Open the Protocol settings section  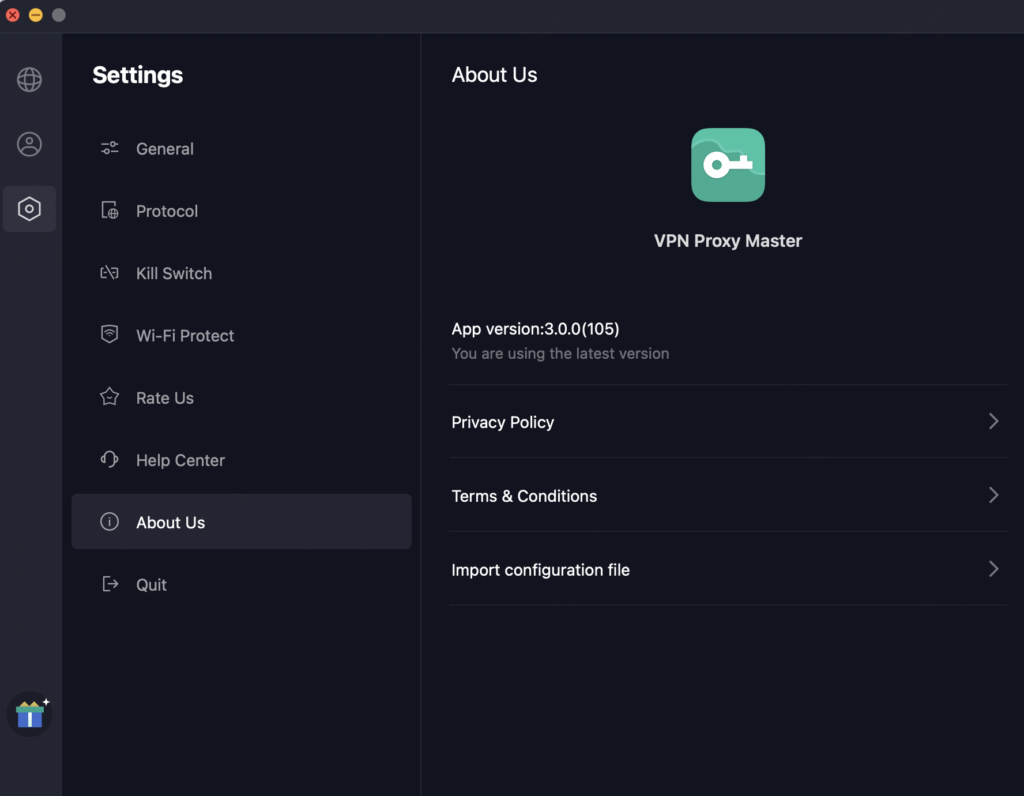(167, 211)
